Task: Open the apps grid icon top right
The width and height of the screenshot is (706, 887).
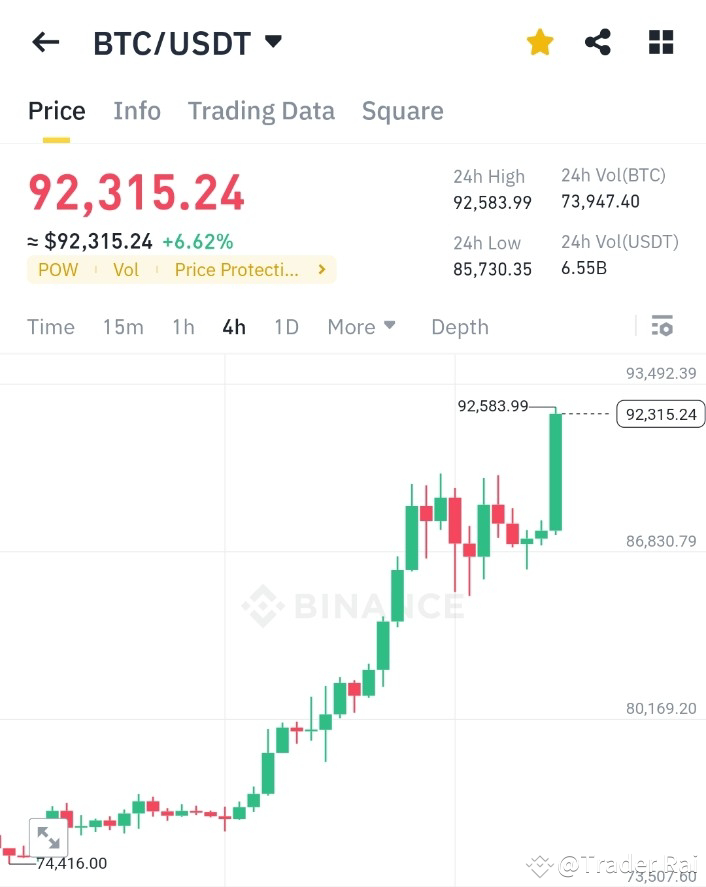Action: click(658, 42)
